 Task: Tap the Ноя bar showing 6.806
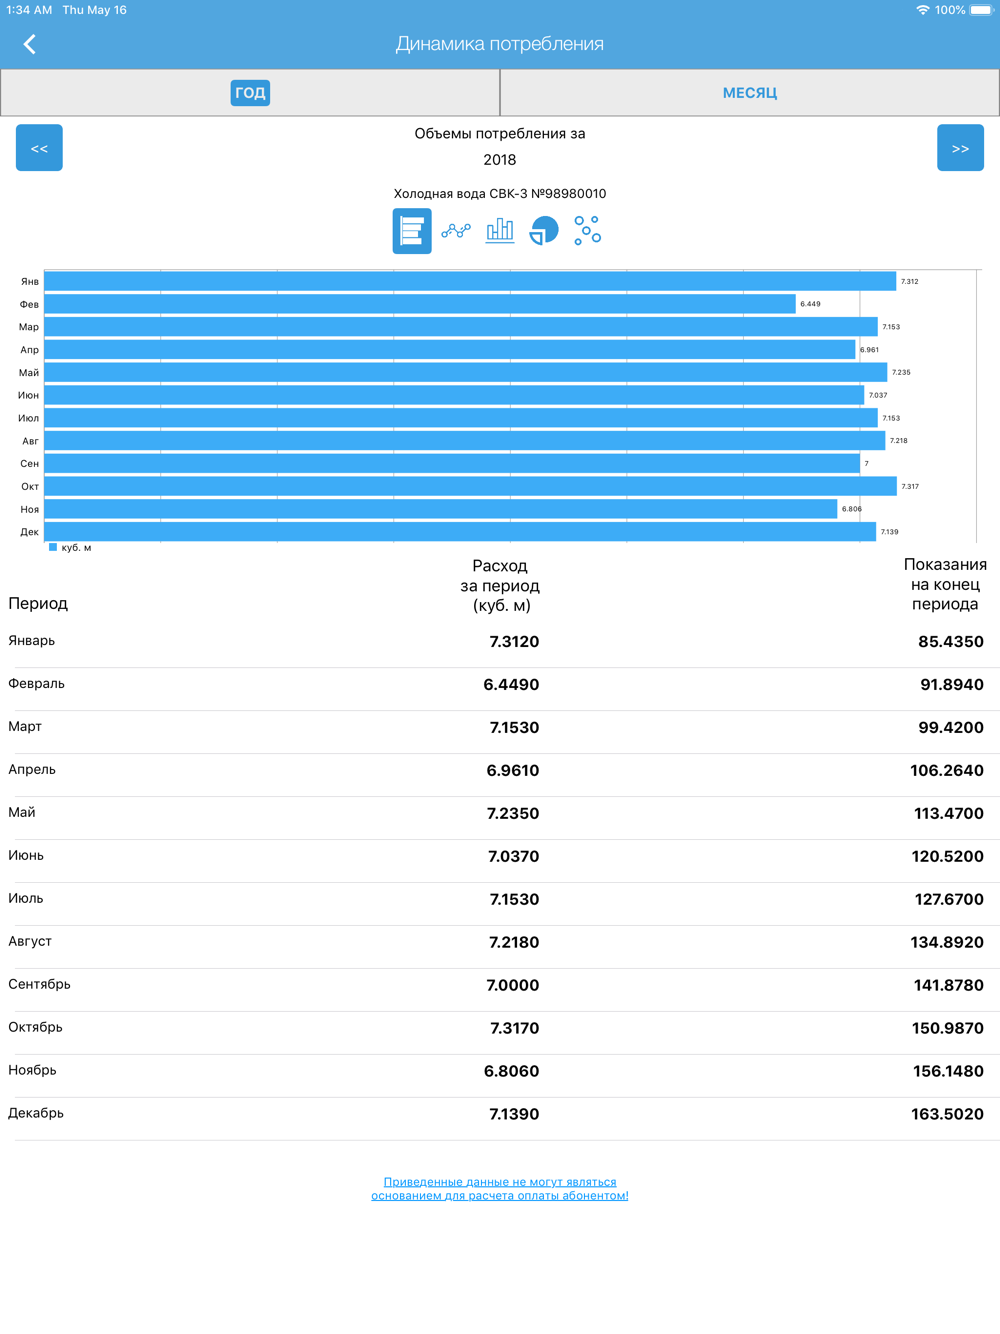[440, 509]
